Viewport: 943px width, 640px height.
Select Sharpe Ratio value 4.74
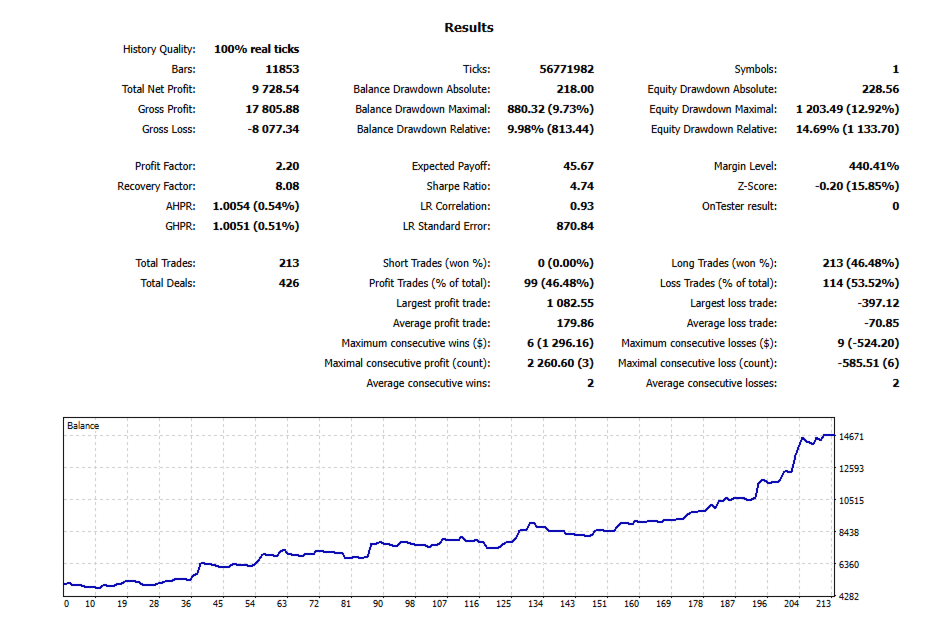coord(582,186)
